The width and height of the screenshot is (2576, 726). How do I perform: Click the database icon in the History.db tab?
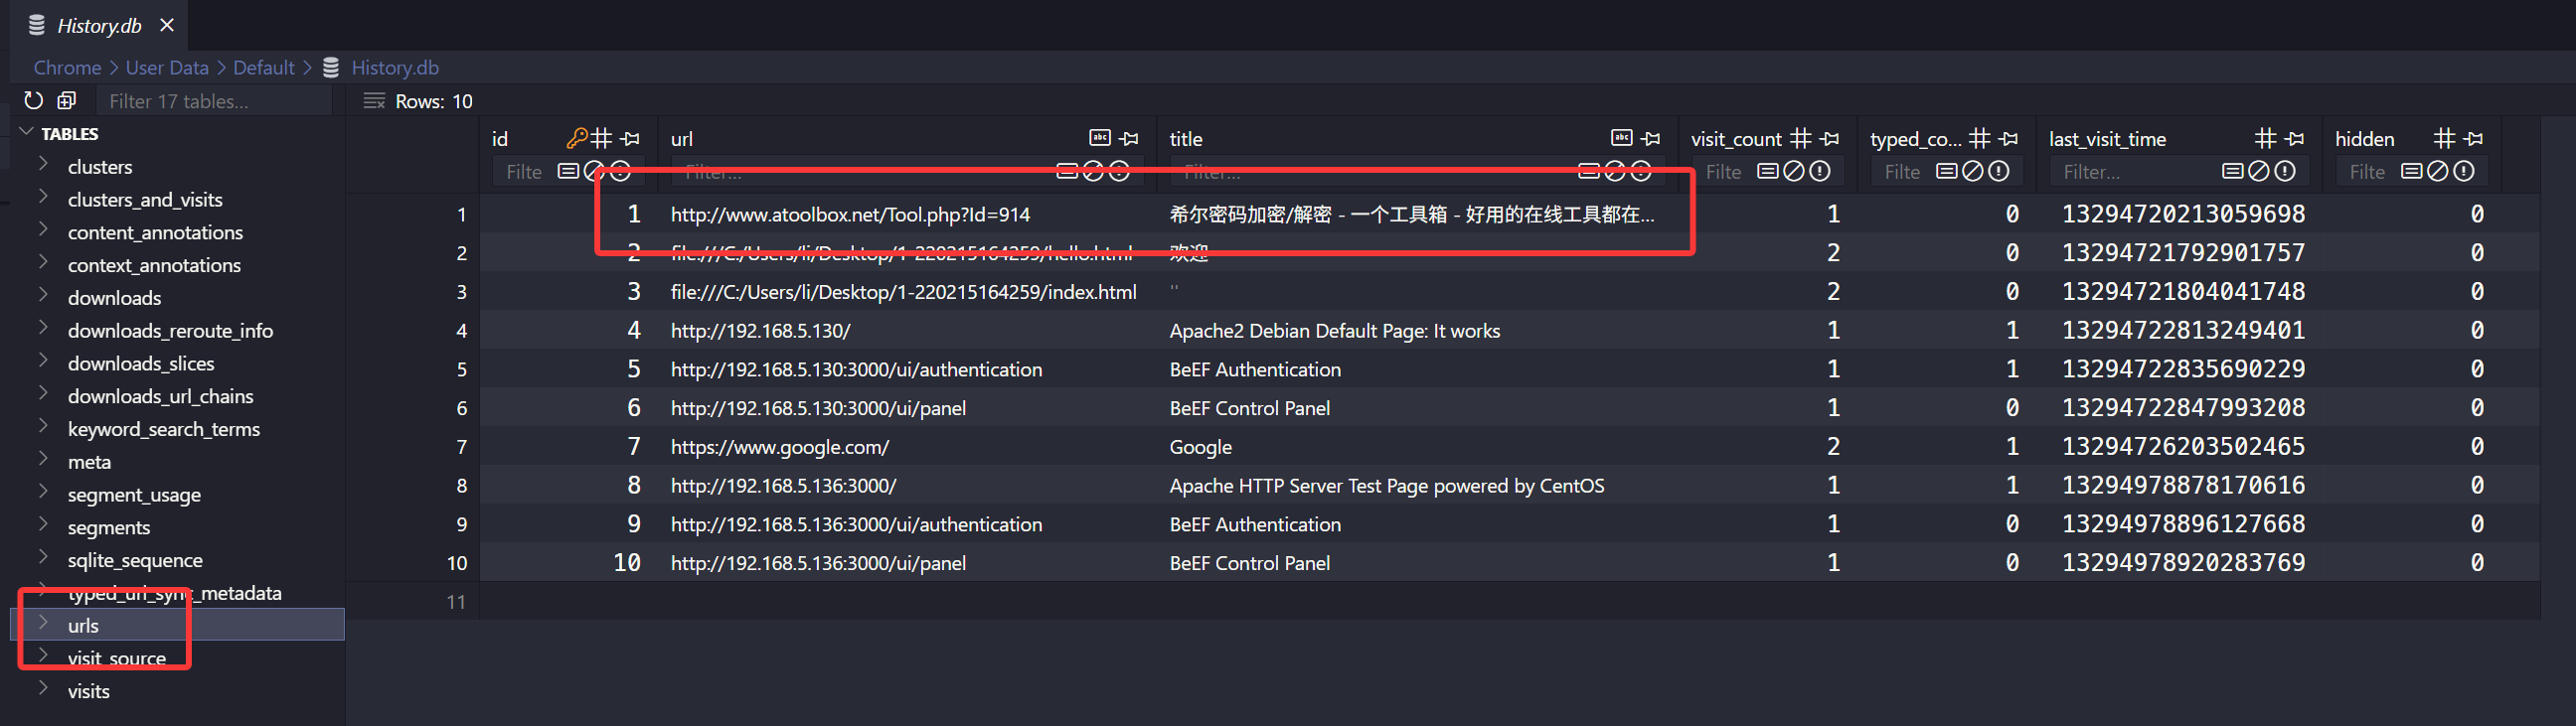(x=37, y=25)
